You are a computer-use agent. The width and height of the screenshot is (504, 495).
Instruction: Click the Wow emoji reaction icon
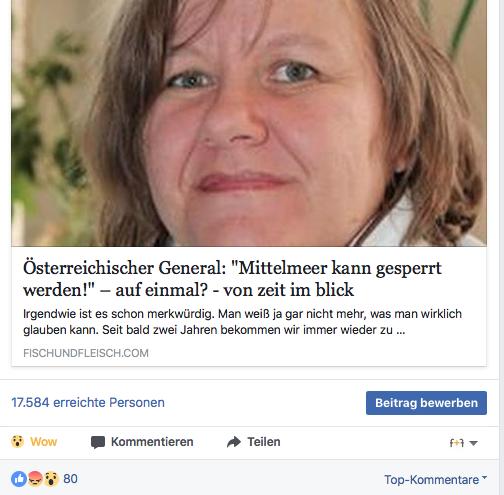pyautogui.click(x=17, y=441)
